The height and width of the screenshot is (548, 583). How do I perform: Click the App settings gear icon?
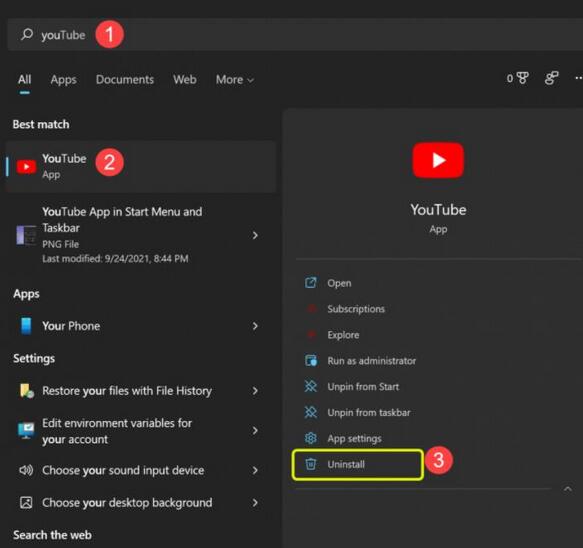tap(310, 438)
